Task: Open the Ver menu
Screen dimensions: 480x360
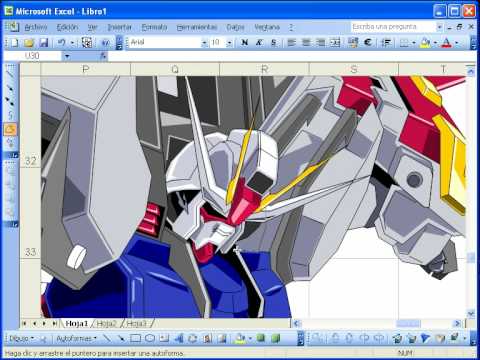Action: tap(92, 27)
